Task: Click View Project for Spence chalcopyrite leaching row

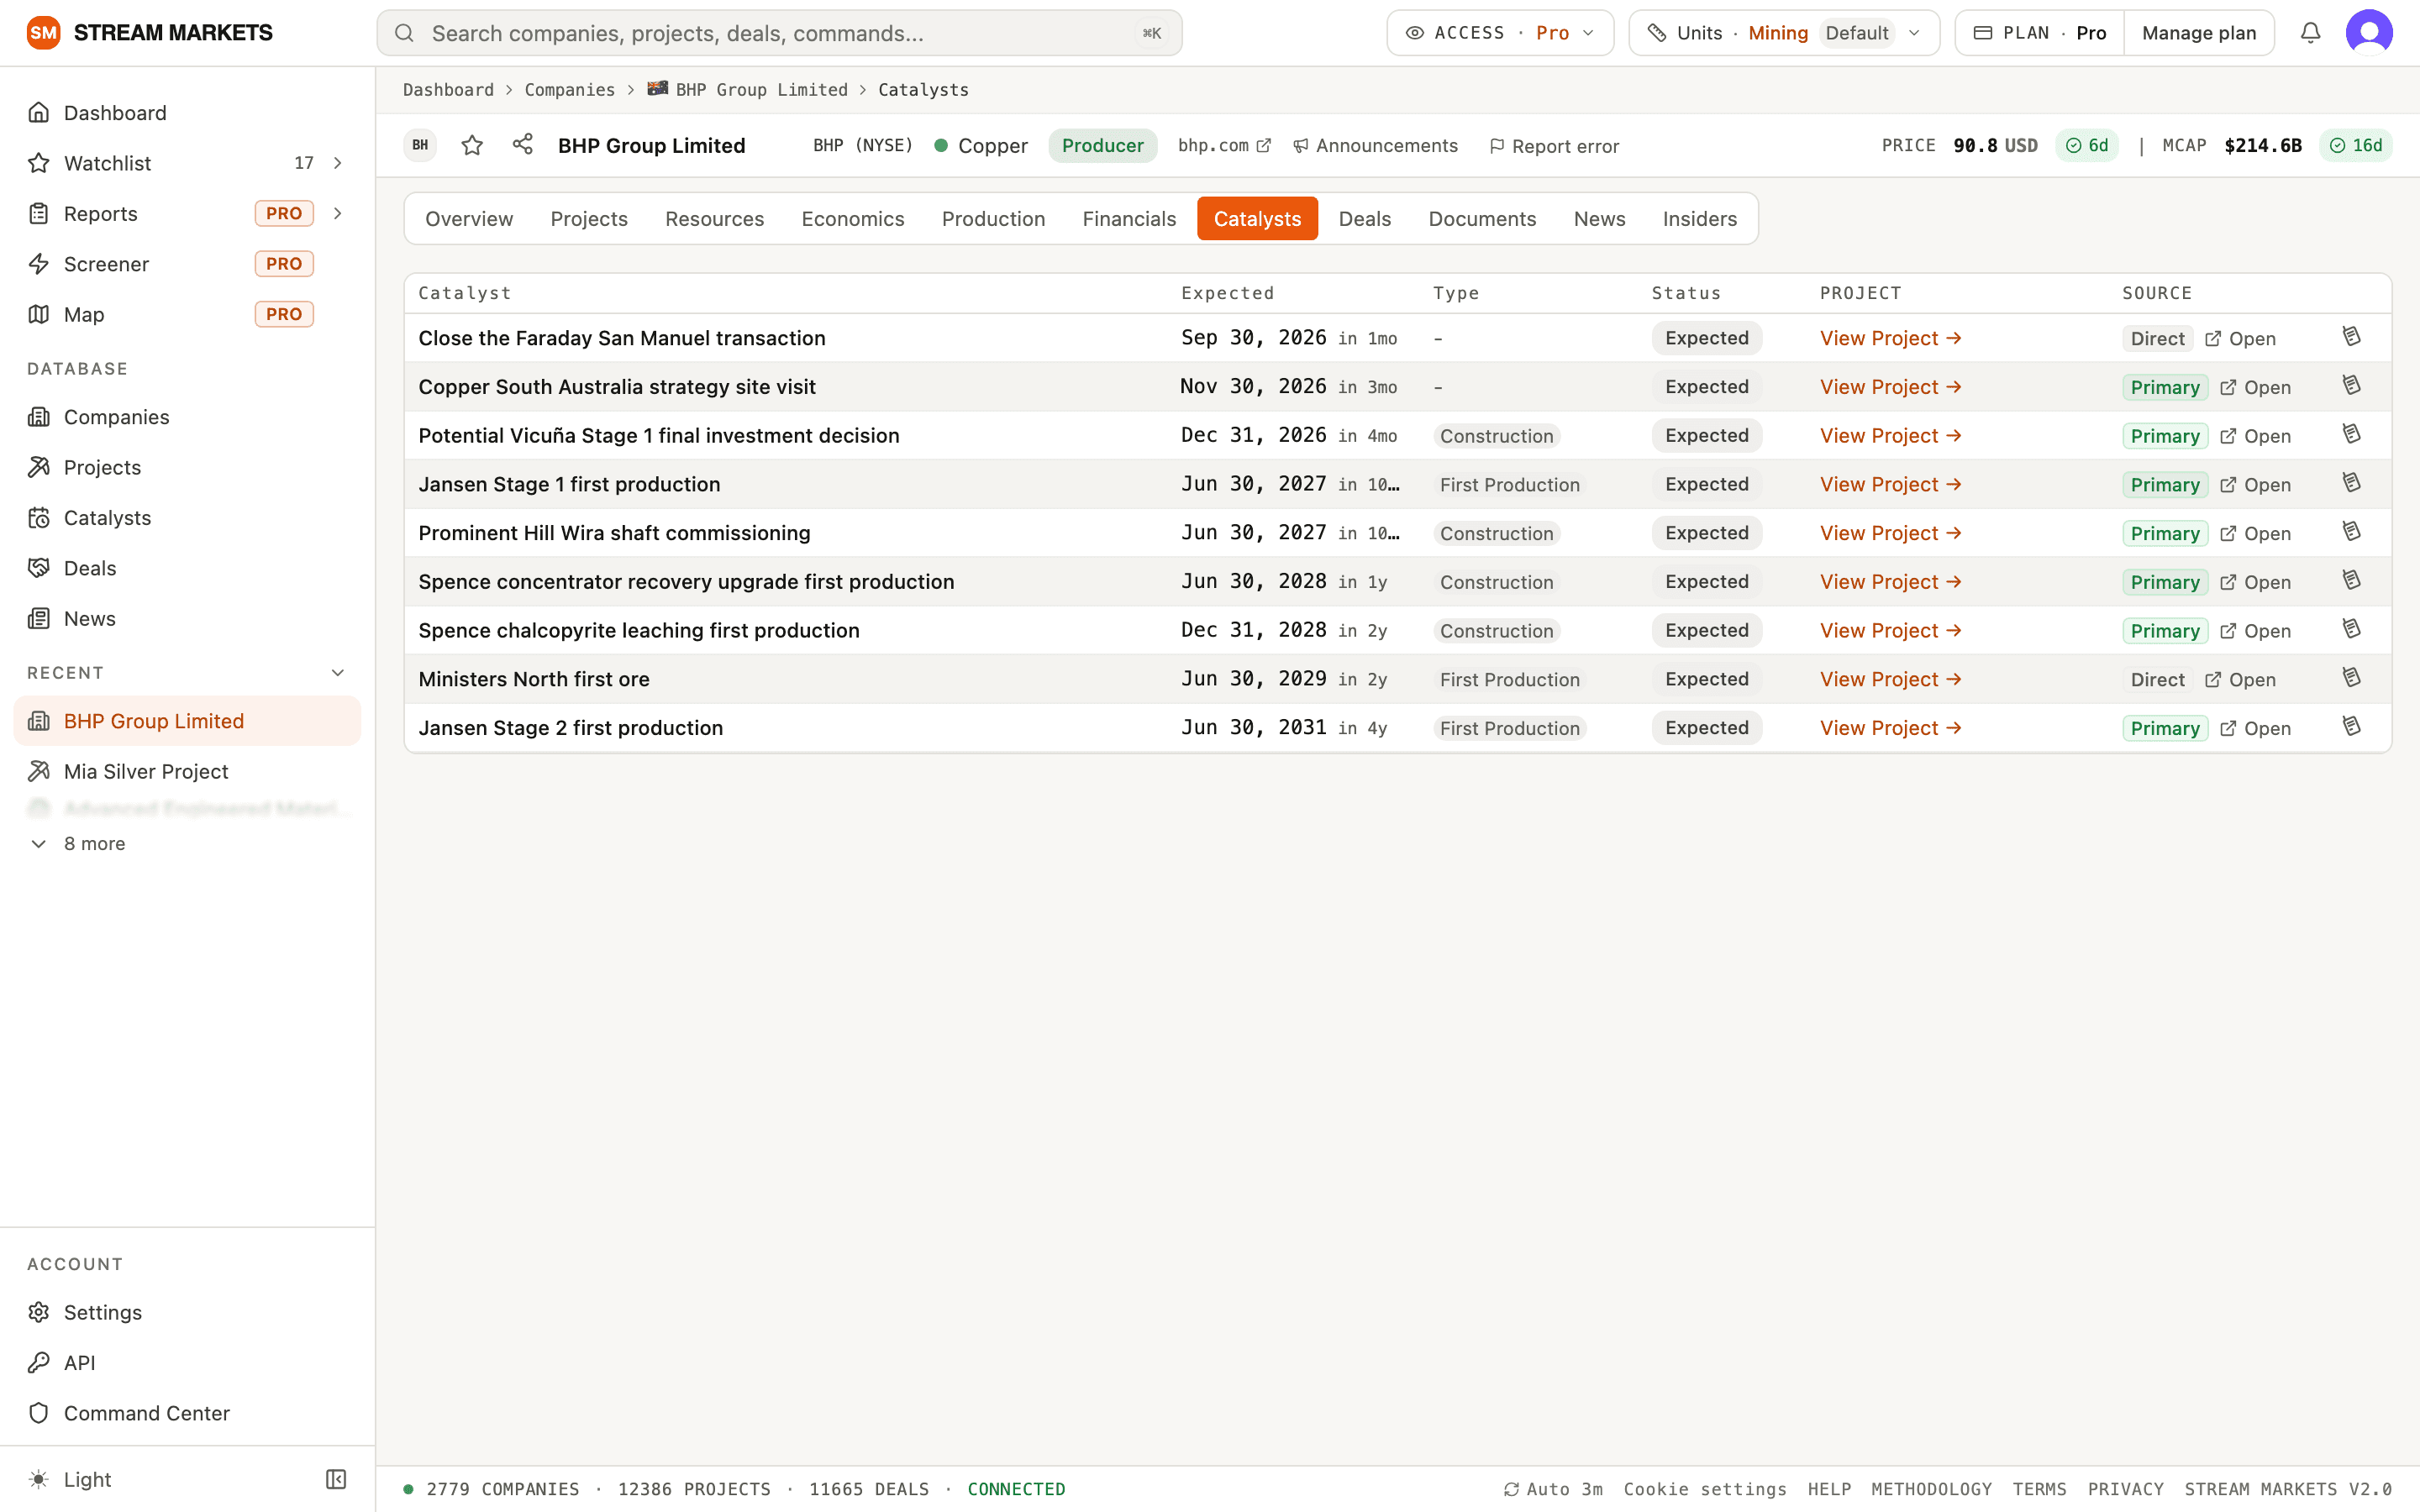Action: [1890, 630]
